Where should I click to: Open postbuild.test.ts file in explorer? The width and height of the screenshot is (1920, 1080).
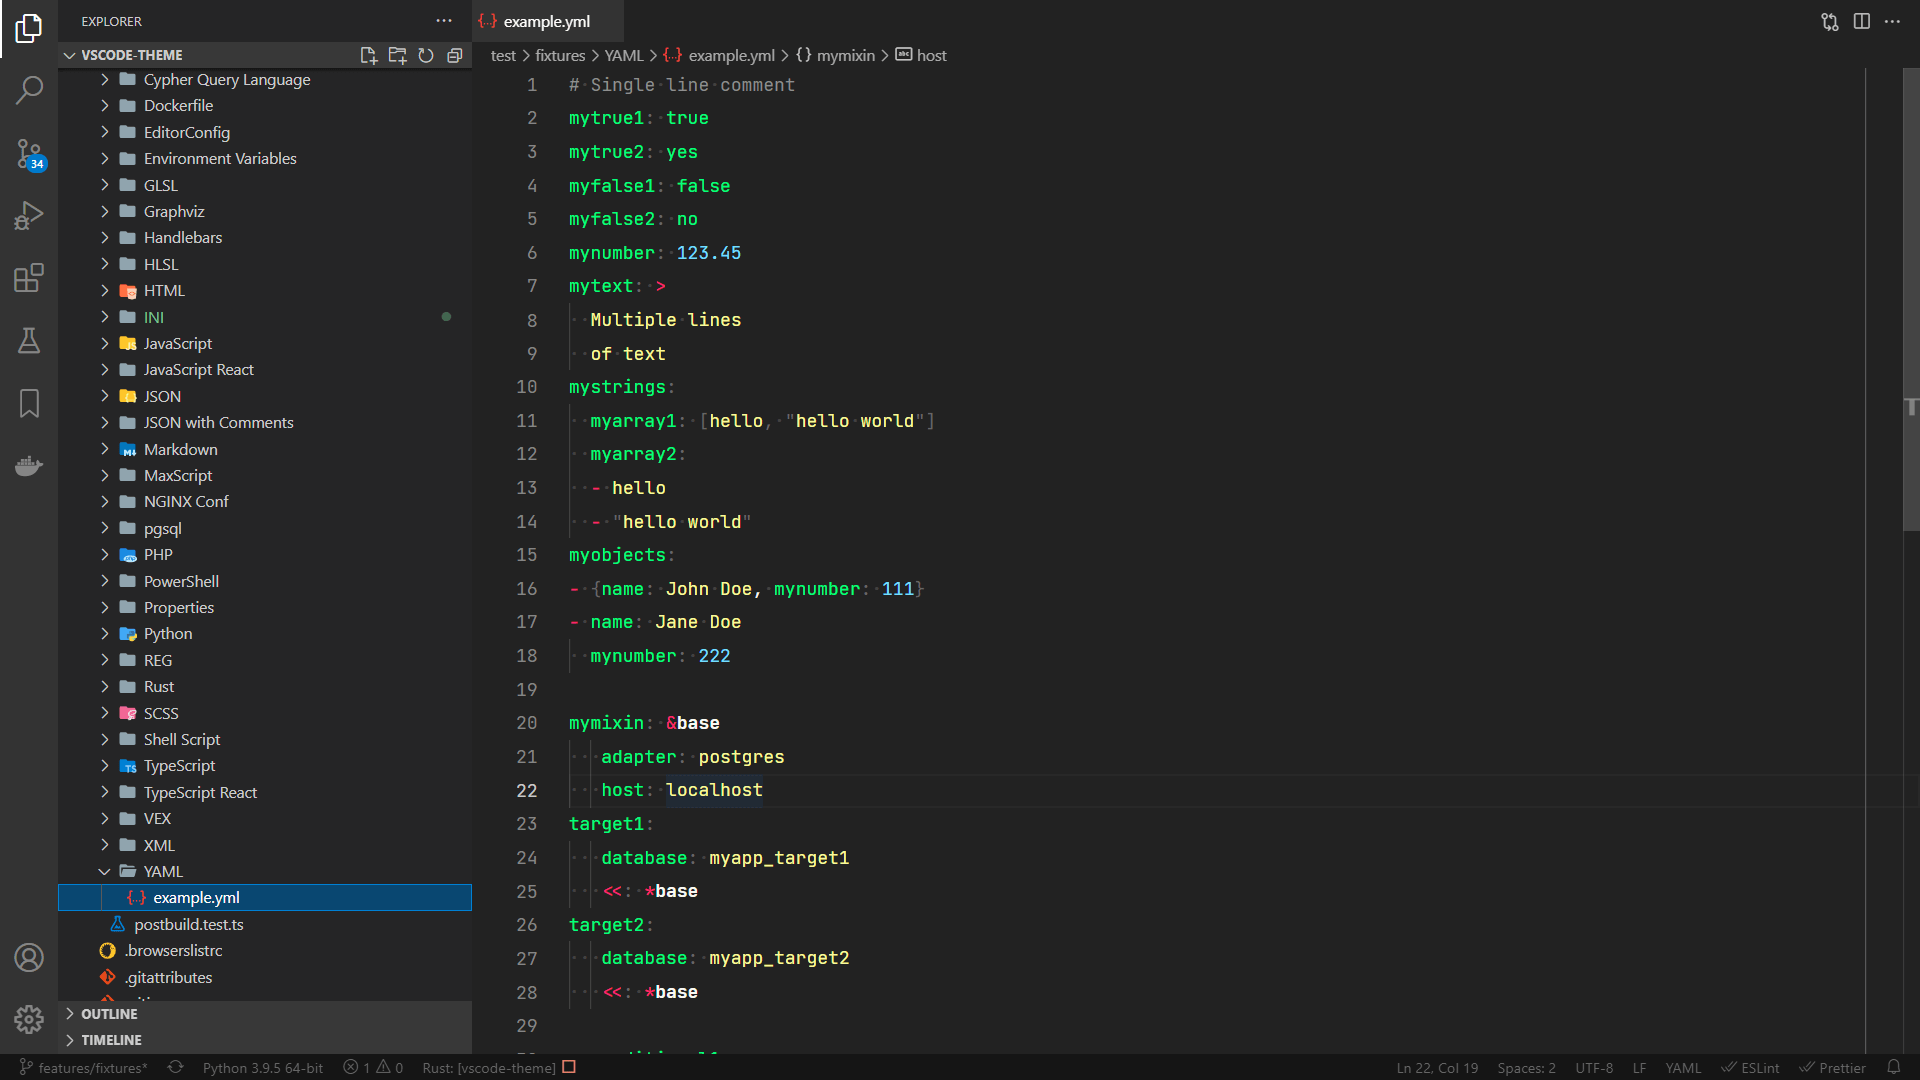coord(188,924)
